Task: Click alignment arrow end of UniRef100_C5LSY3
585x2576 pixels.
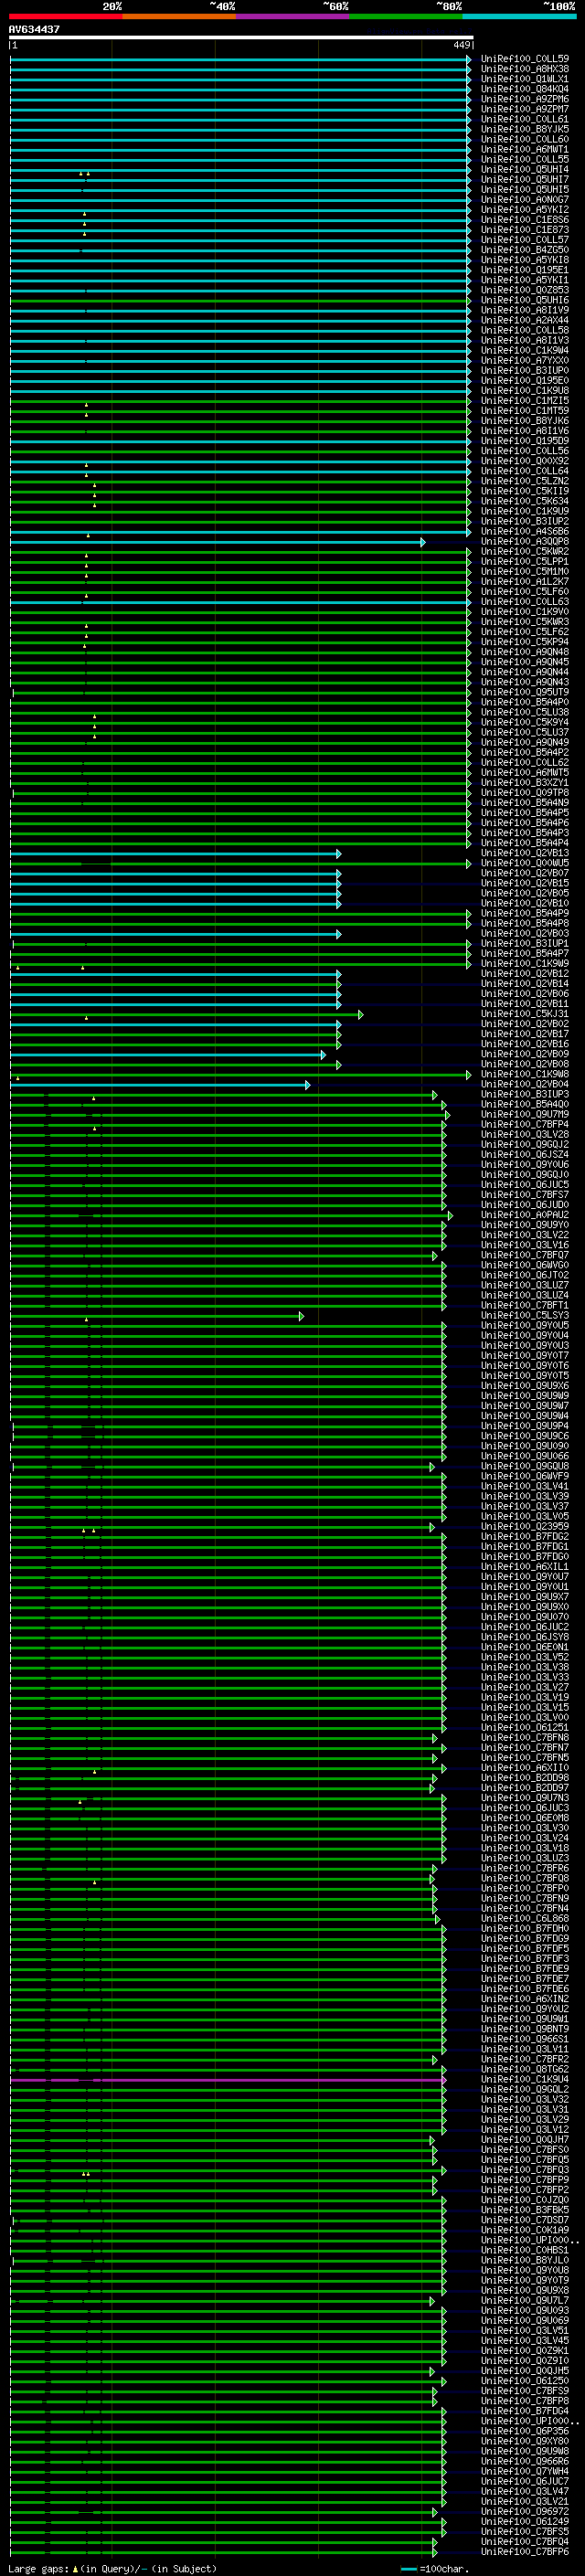Action: (301, 1315)
